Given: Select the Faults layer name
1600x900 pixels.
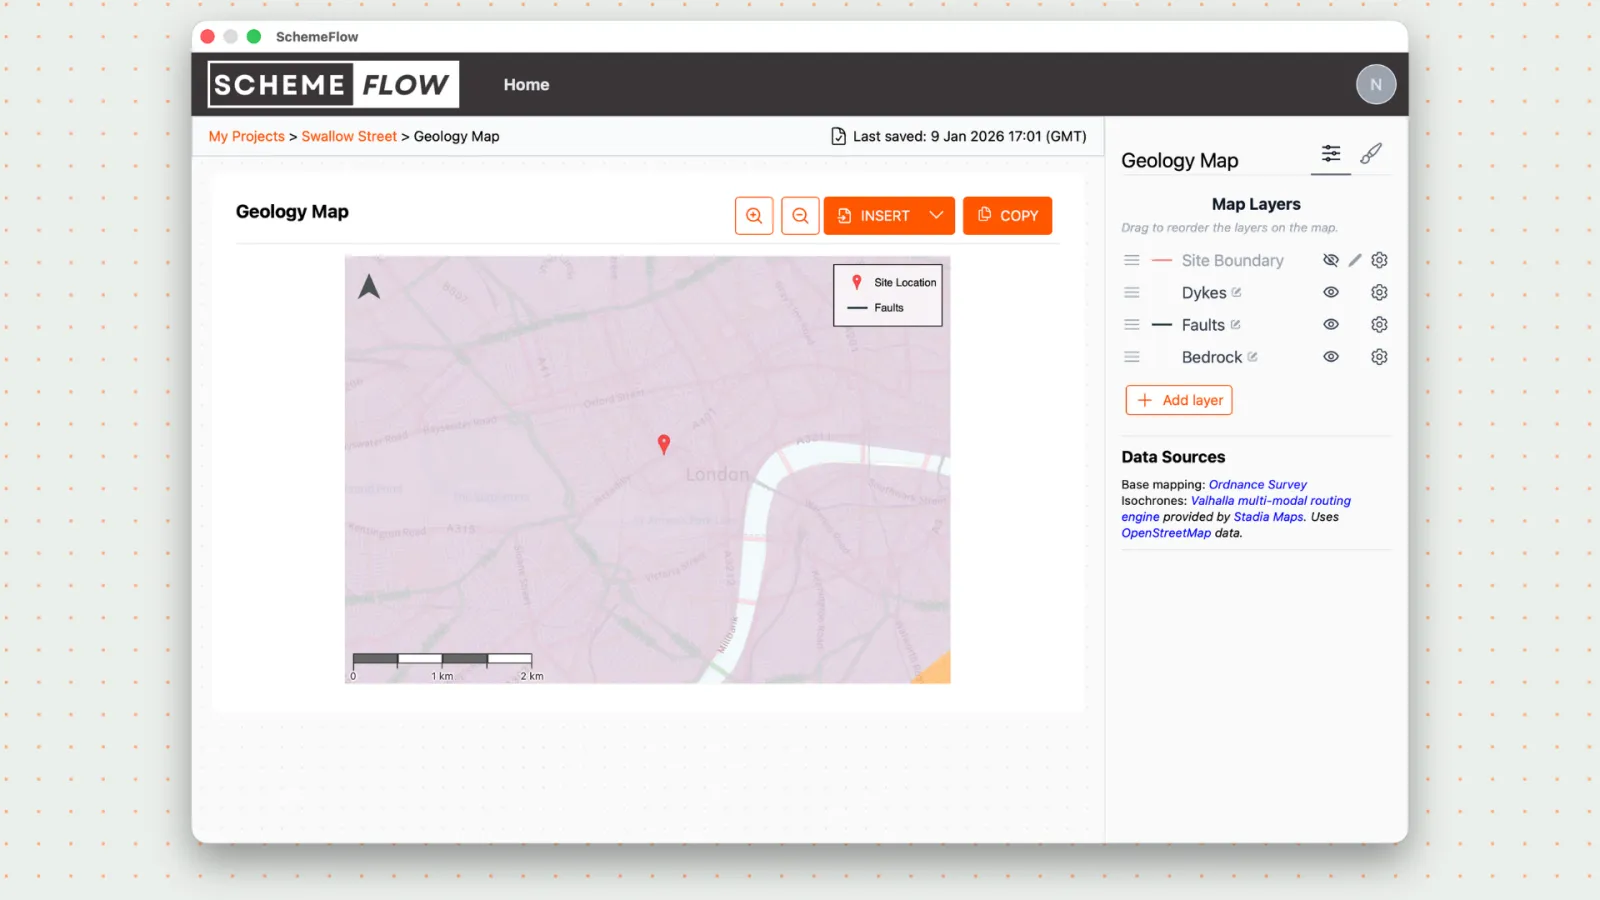Looking at the screenshot, I should tap(1203, 324).
